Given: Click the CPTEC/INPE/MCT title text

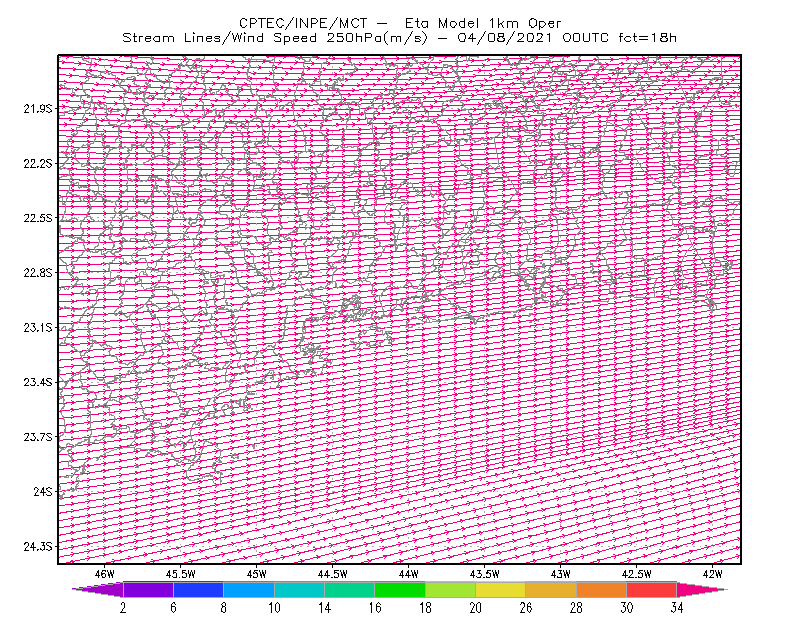Looking at the screenshot, I should (x=303, y=23).
